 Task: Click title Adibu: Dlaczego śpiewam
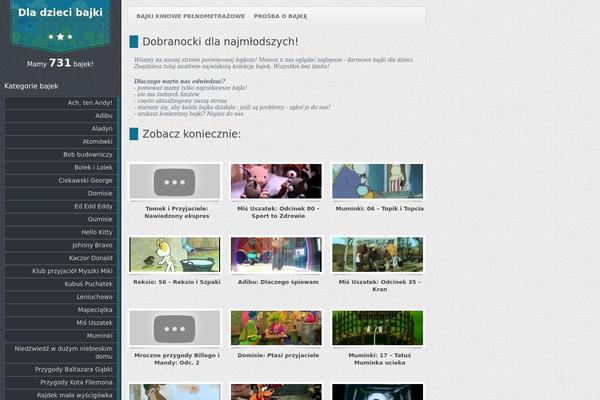[278, 282]
